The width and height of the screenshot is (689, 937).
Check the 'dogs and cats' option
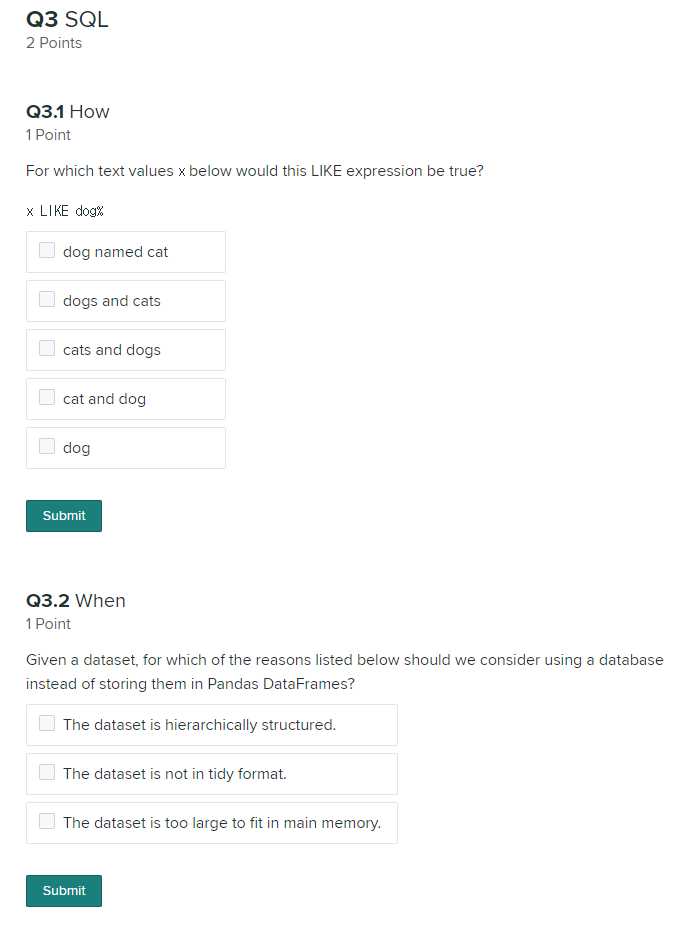click(x=46, y=298)
